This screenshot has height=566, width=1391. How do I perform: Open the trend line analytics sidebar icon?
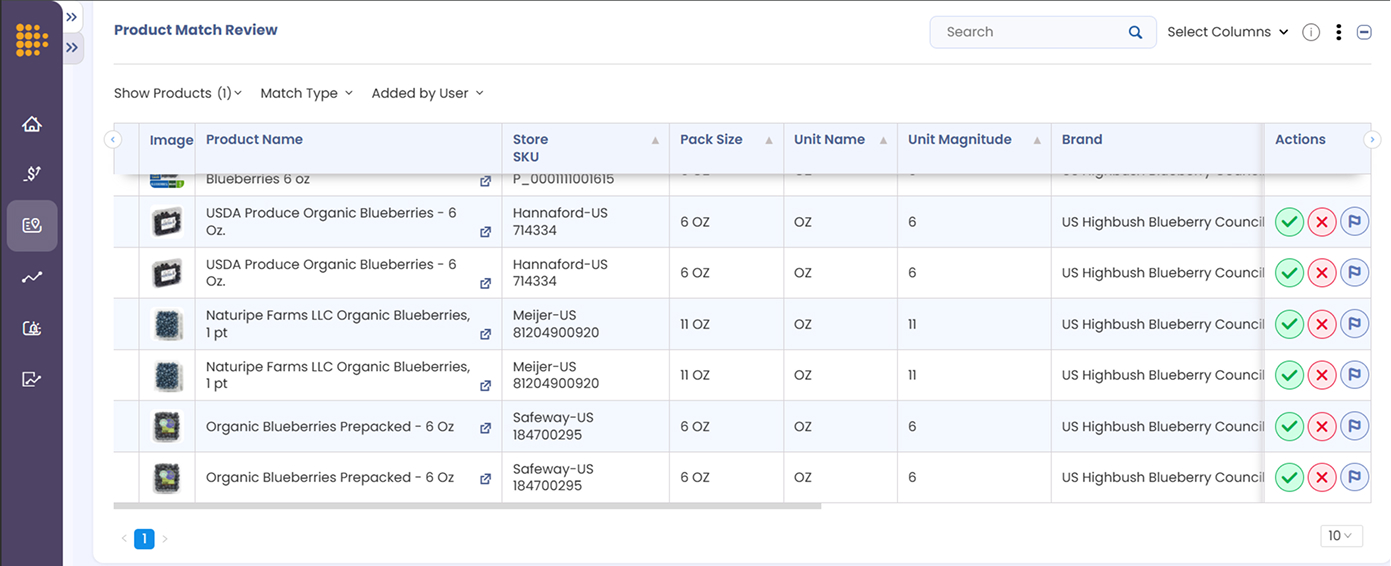(x=32, y=277)
